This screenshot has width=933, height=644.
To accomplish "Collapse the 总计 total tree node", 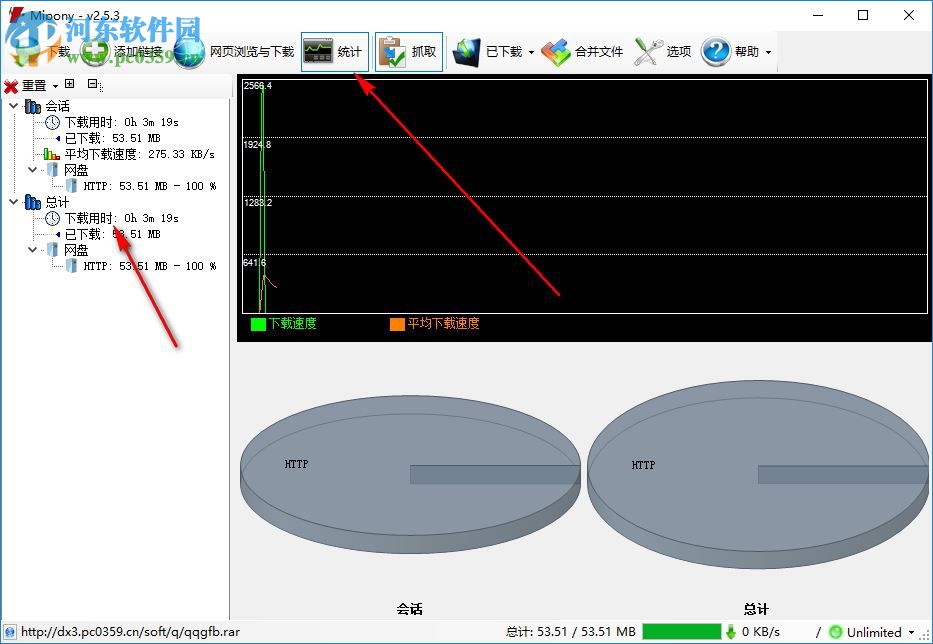I will [13, 202].
